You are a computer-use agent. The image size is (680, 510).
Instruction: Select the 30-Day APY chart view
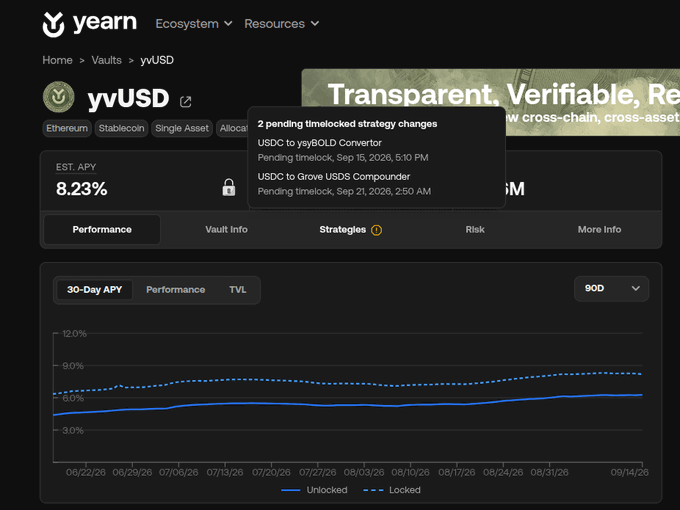pyautogui.click(x=95, y=290)
